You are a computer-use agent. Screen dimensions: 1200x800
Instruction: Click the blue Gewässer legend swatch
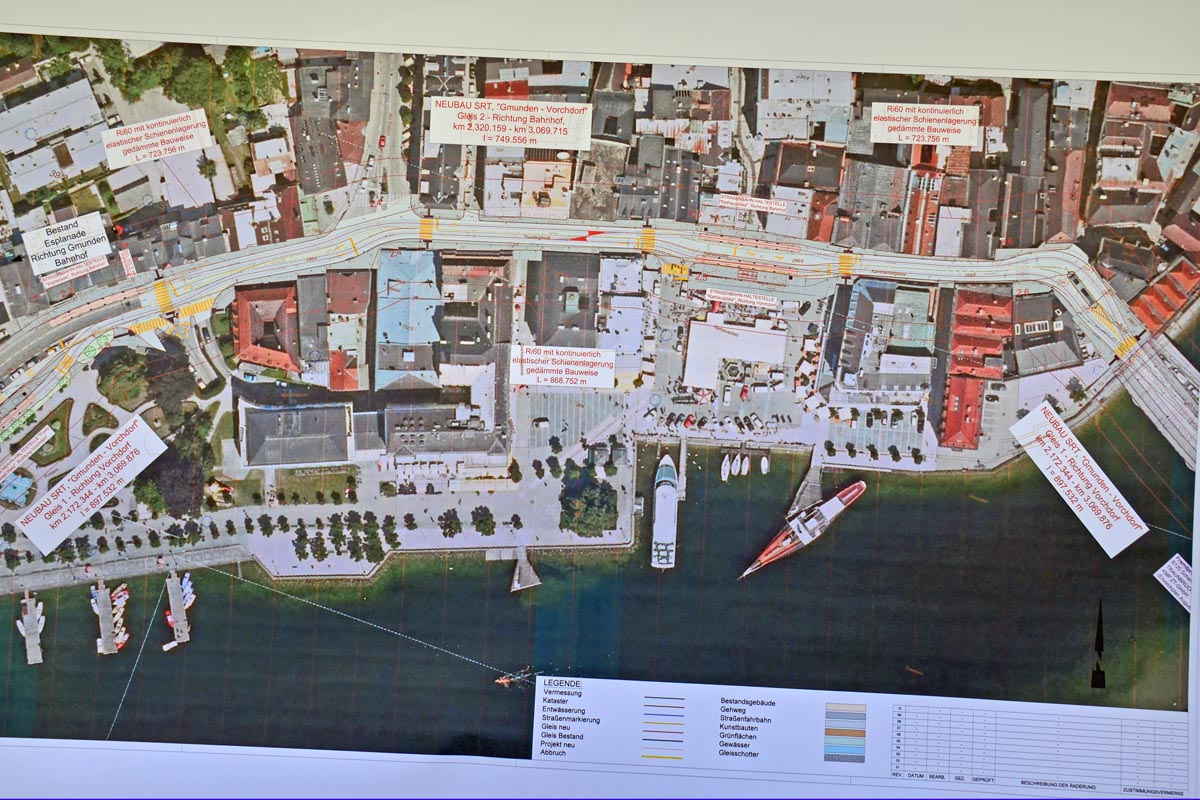845,749
